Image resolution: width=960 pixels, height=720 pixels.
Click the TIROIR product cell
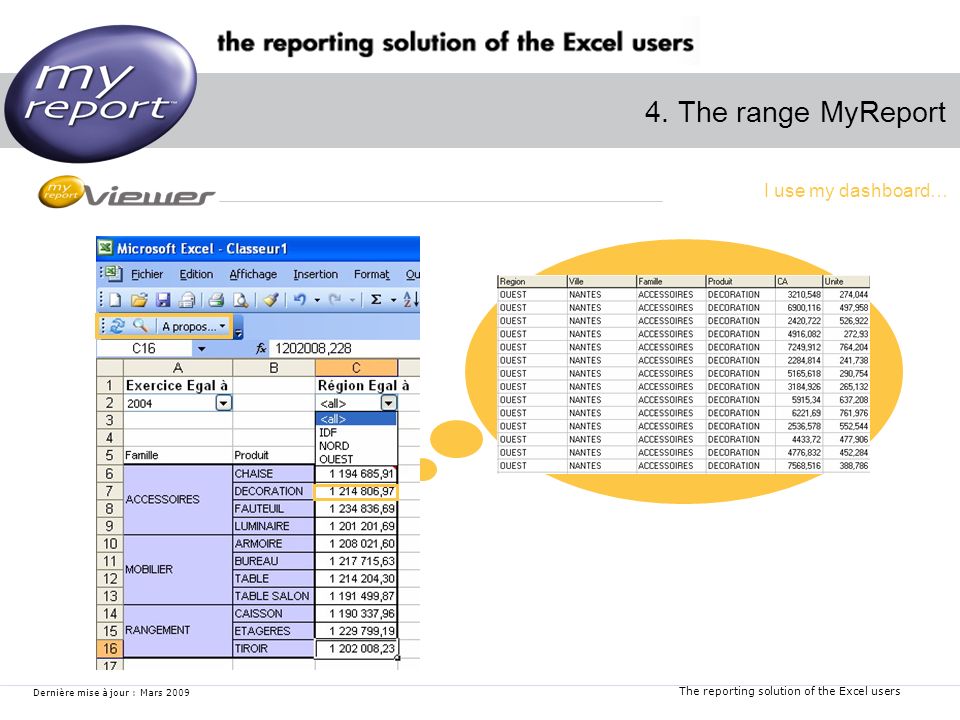click(274, 648)
